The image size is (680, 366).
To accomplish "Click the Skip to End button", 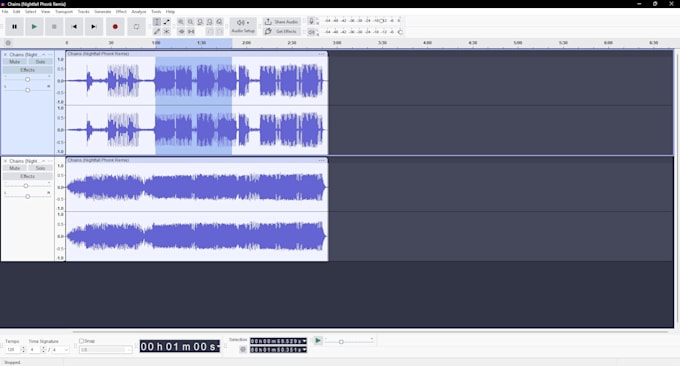I will 94,26.
